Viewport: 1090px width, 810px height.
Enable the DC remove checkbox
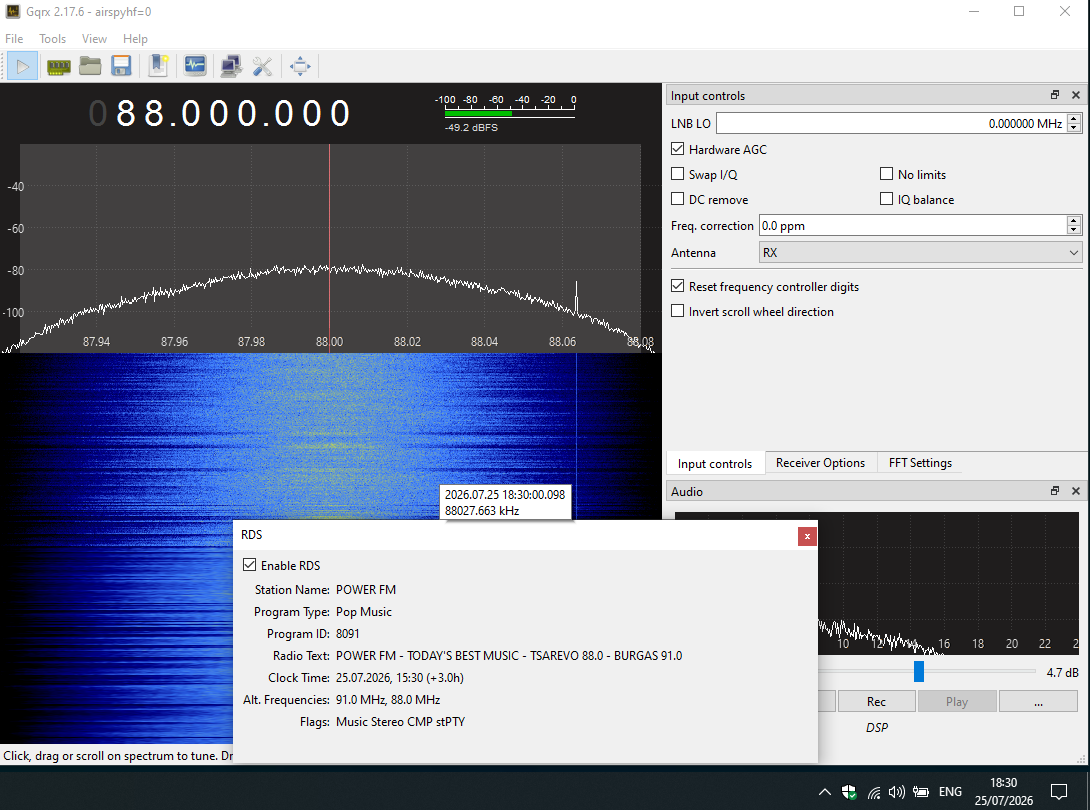(x=677, y=199)
